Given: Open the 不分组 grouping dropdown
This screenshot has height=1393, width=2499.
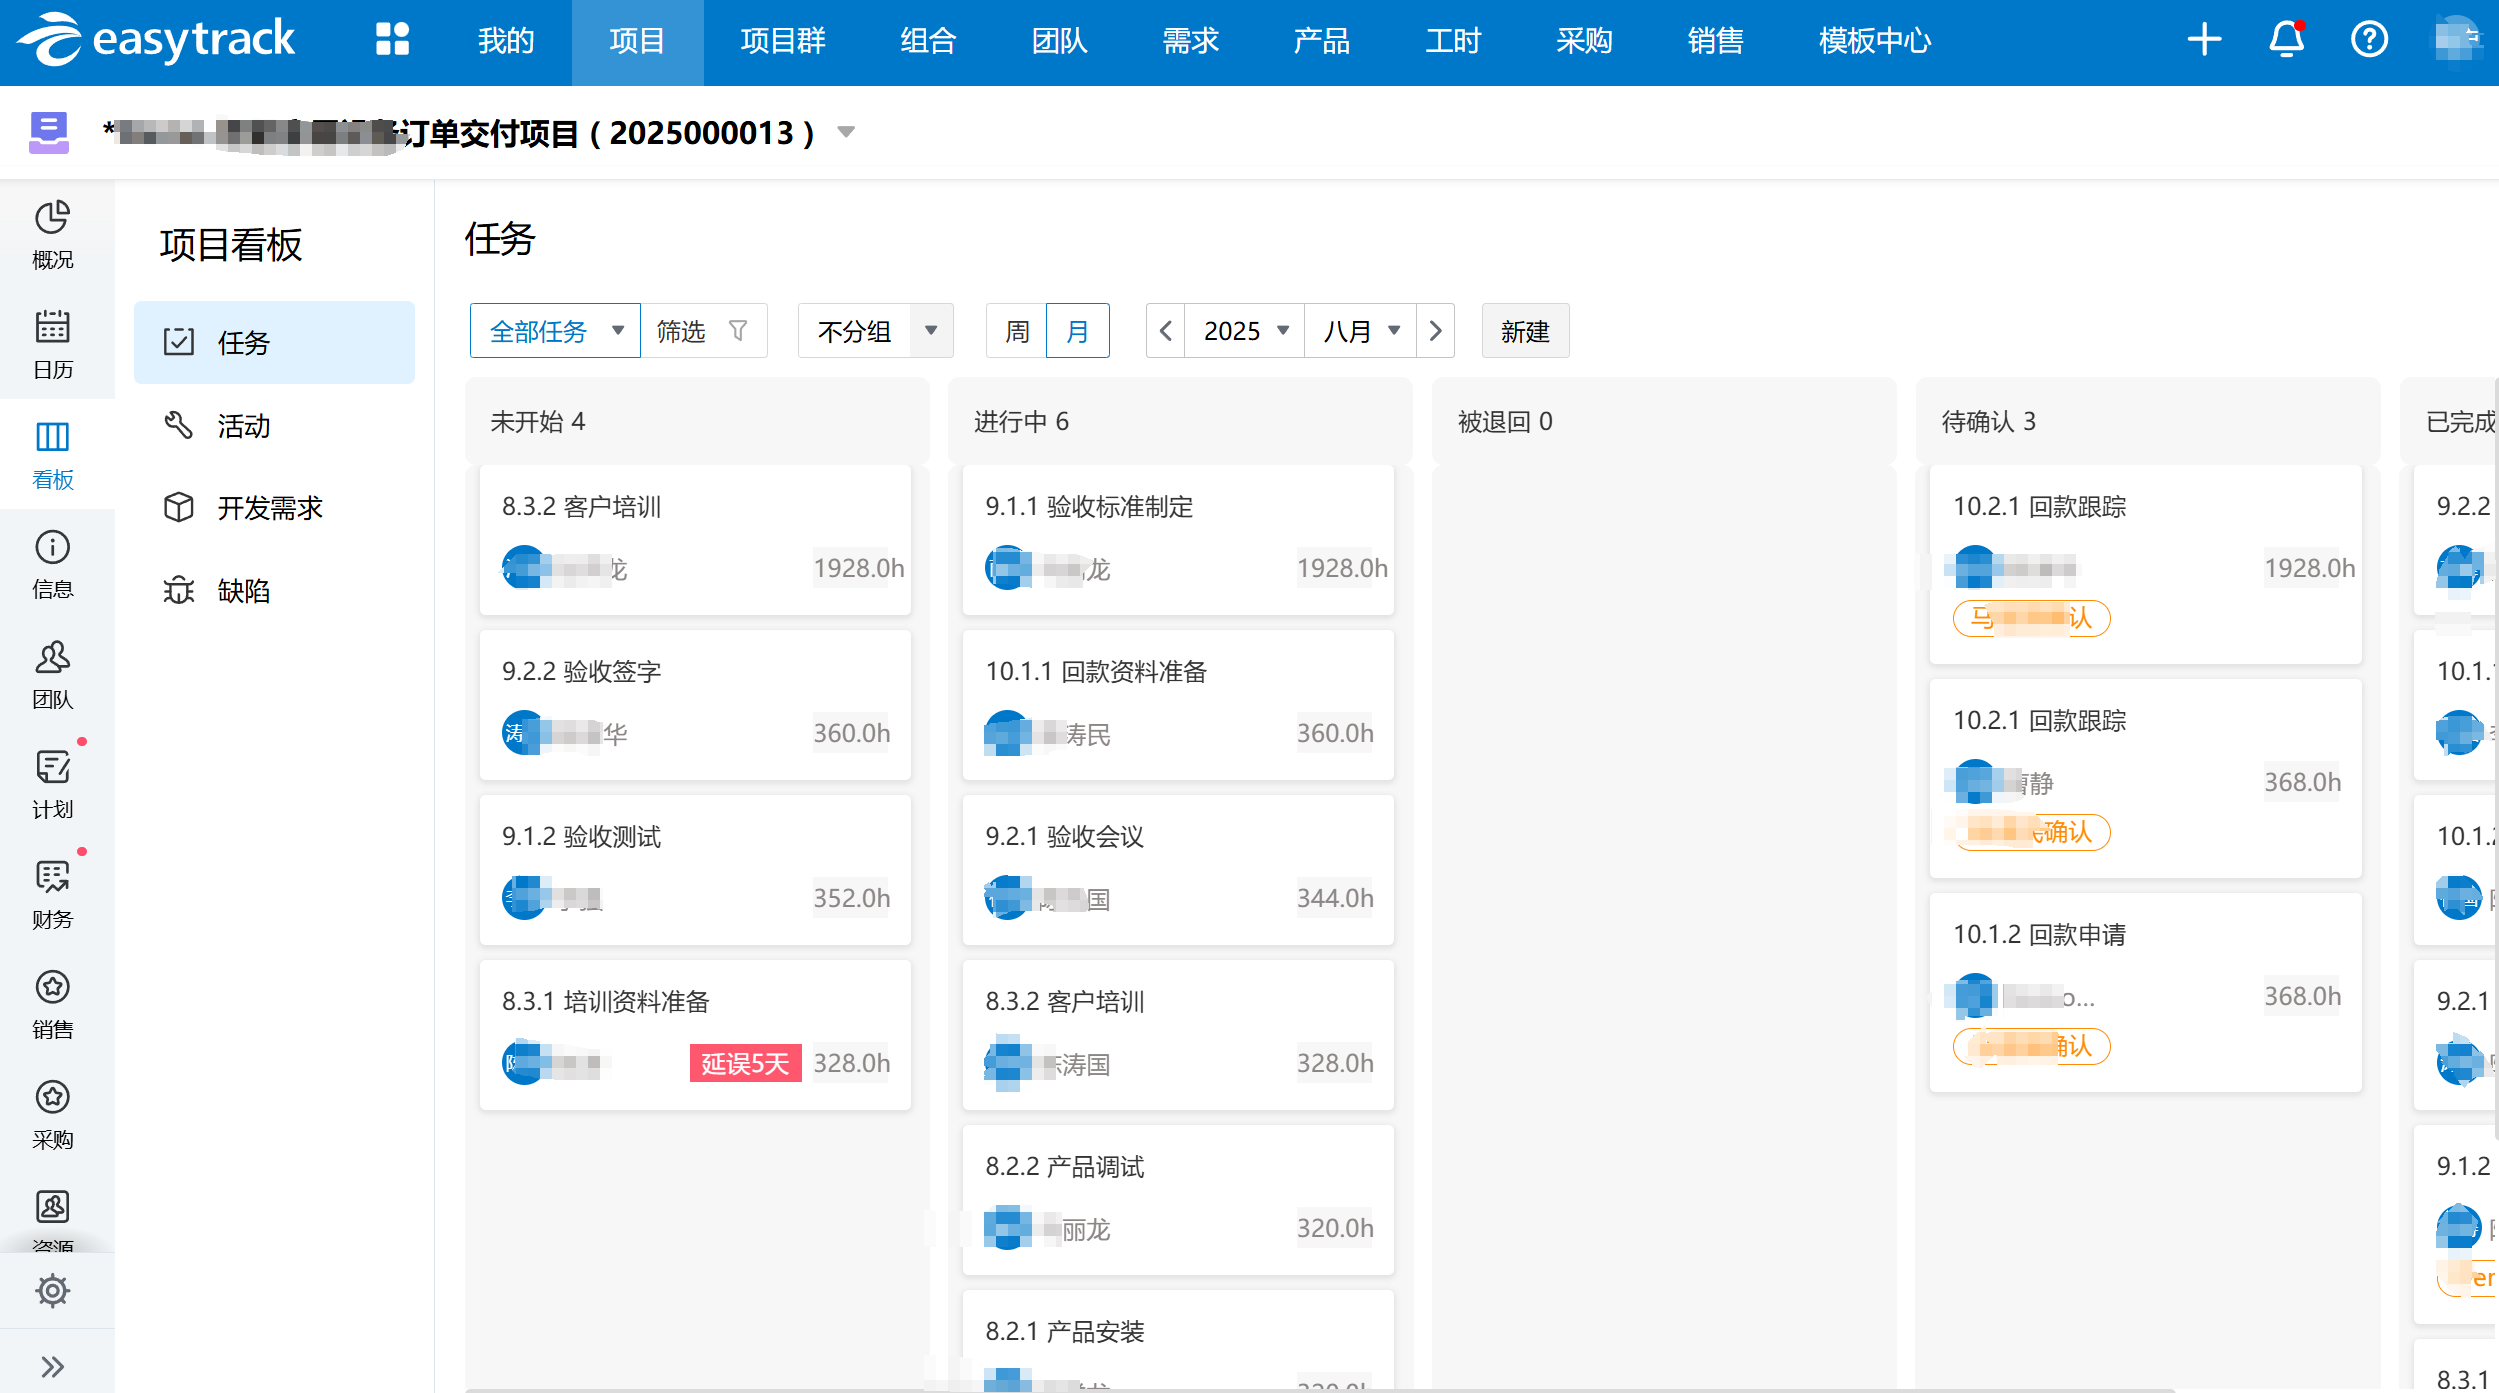Looking at the screenshot, I should click(875, 331).
